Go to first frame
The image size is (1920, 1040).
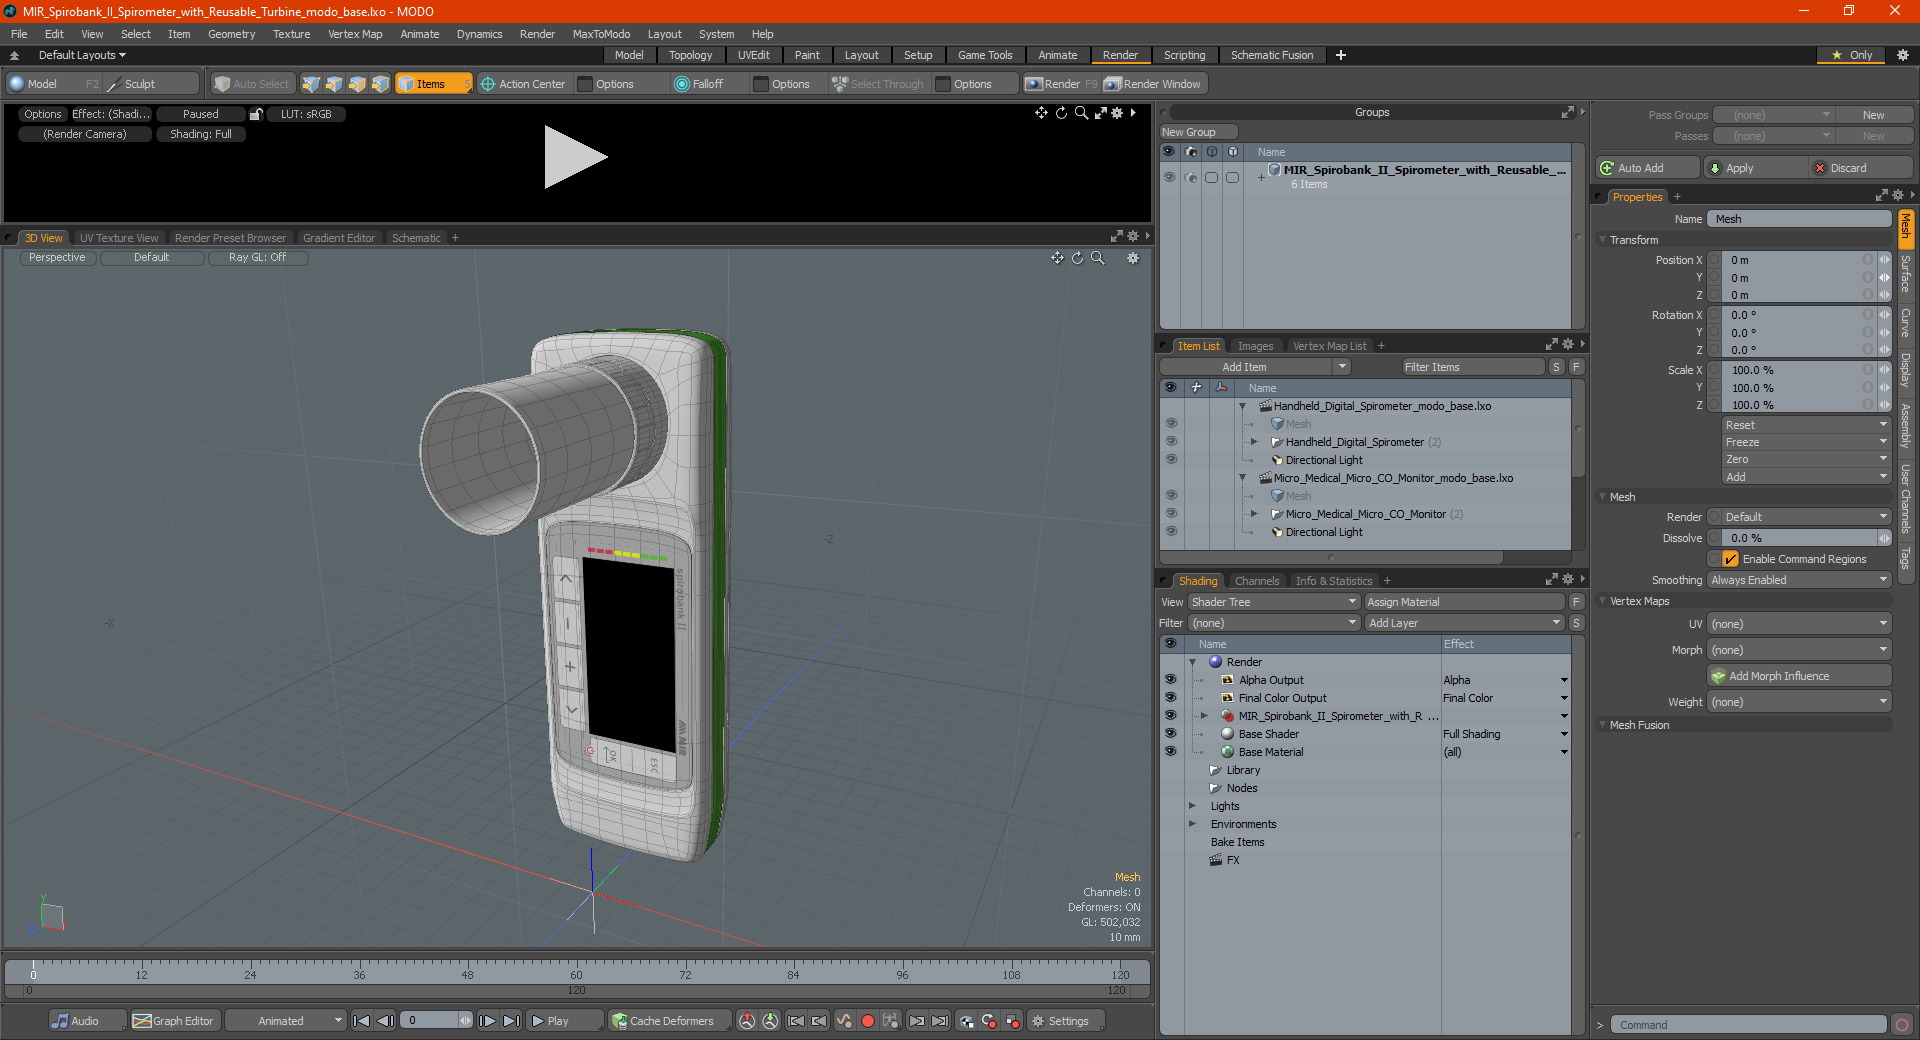[362, 1021]
